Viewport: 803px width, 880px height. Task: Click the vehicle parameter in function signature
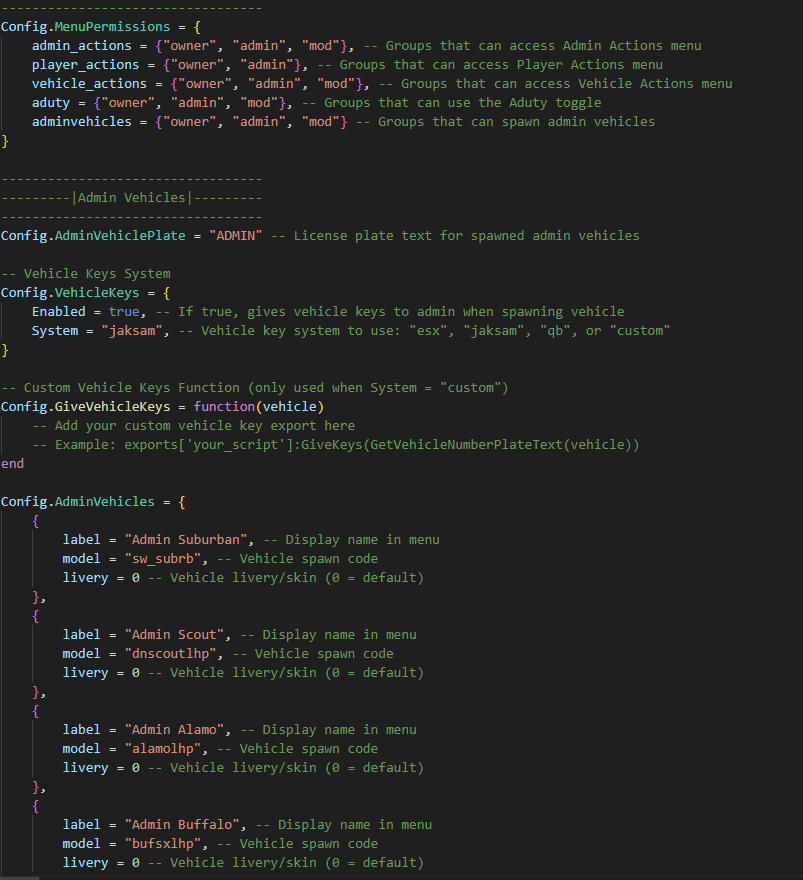[290, 407]
